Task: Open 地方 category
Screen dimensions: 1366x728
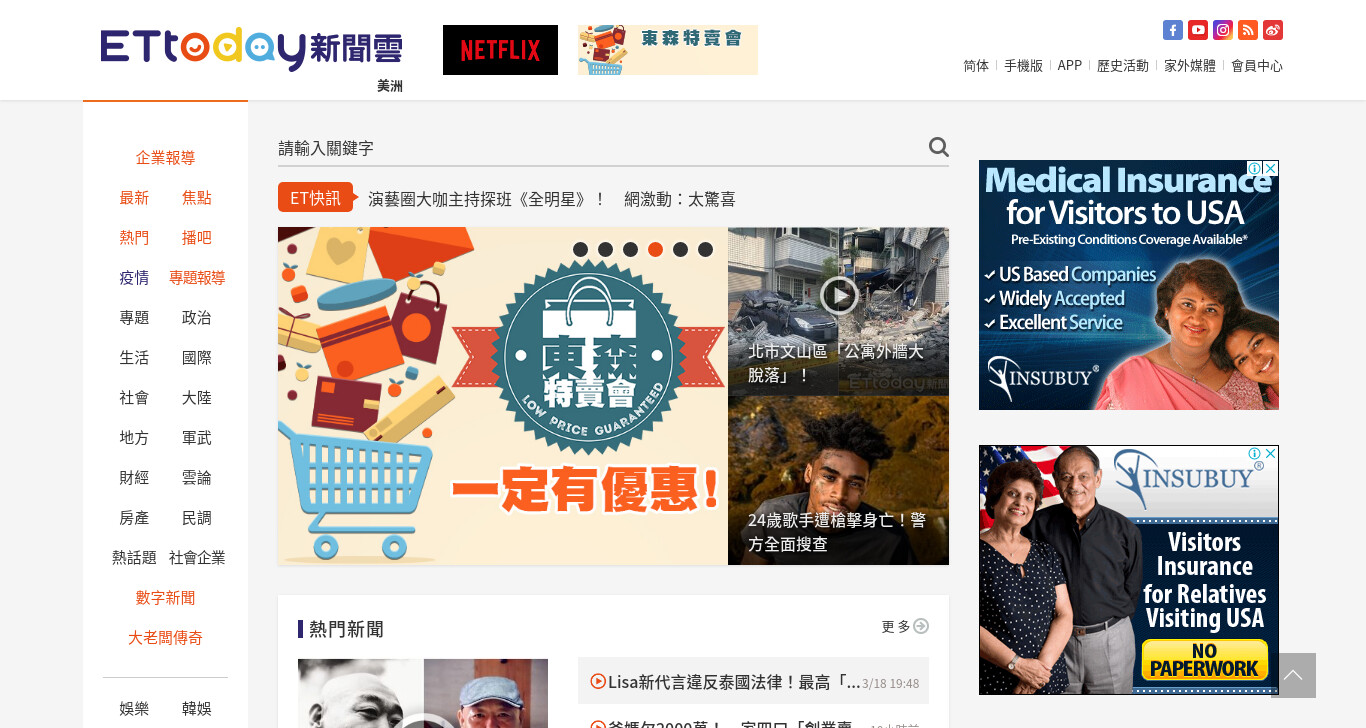Action: point(134,438)
